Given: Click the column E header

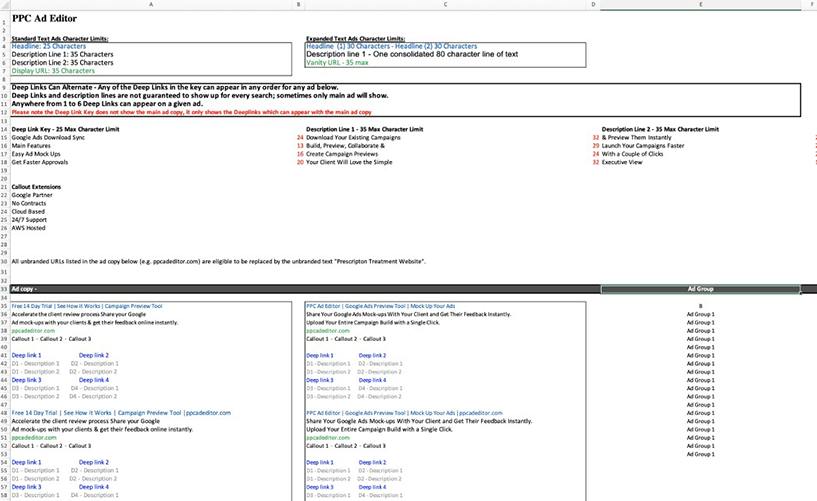Looking at the screenshot, I should point(700,5).
